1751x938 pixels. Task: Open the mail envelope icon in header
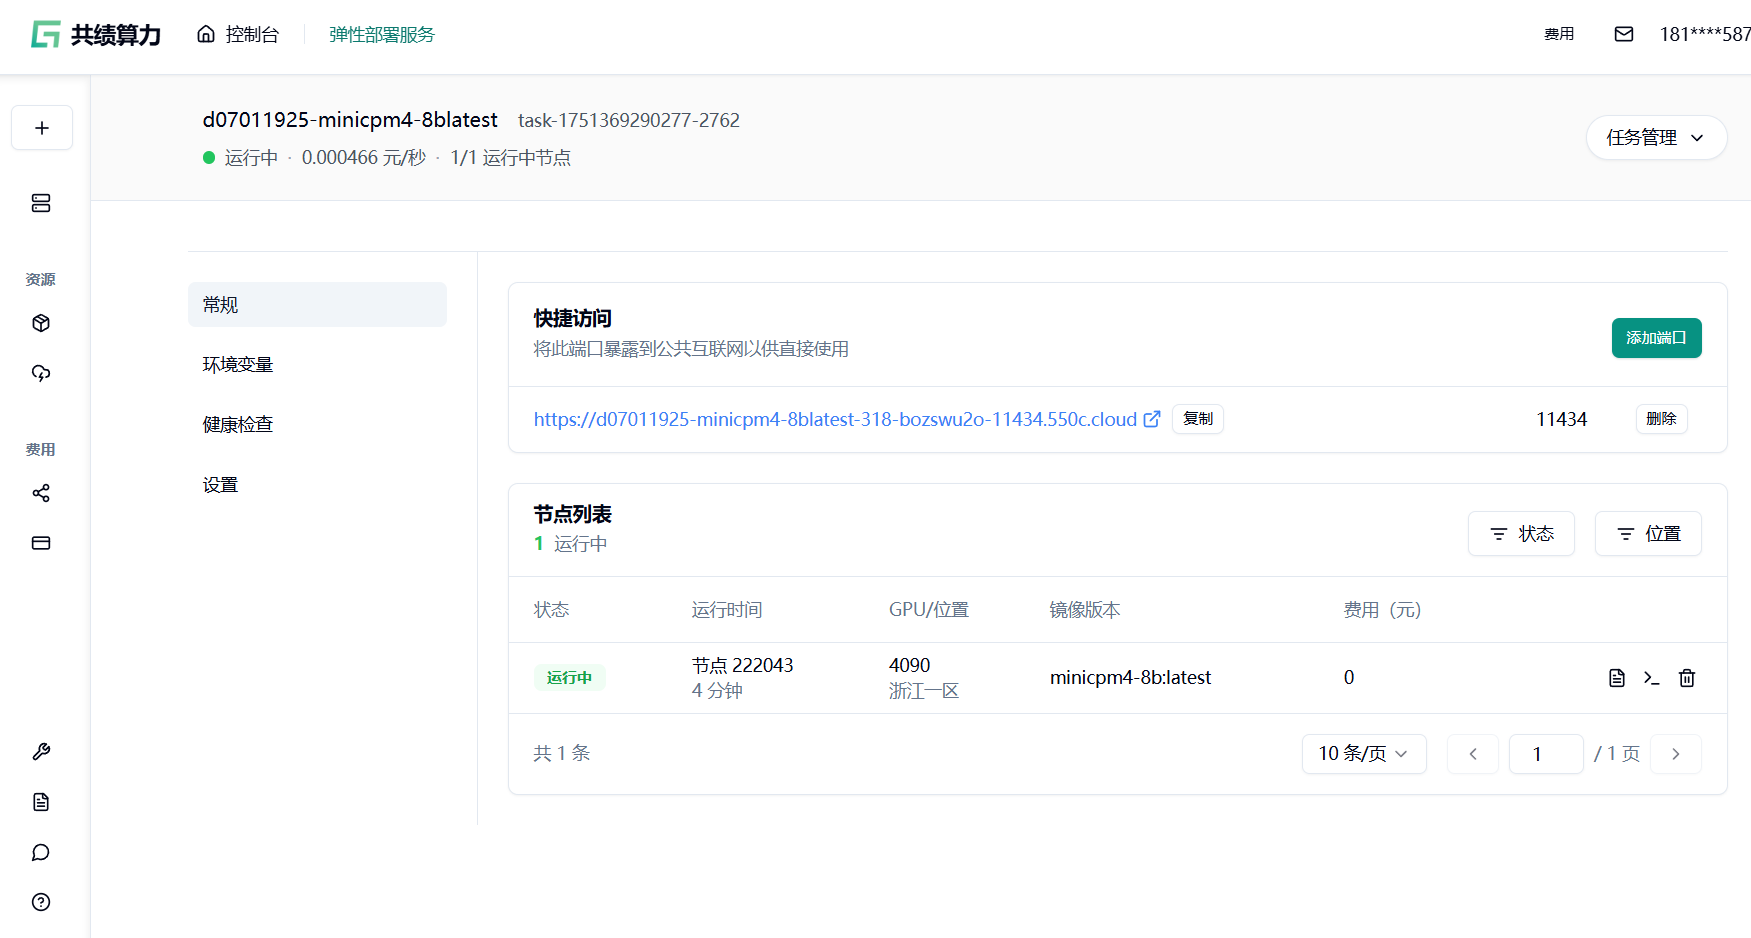[1623, 34]
